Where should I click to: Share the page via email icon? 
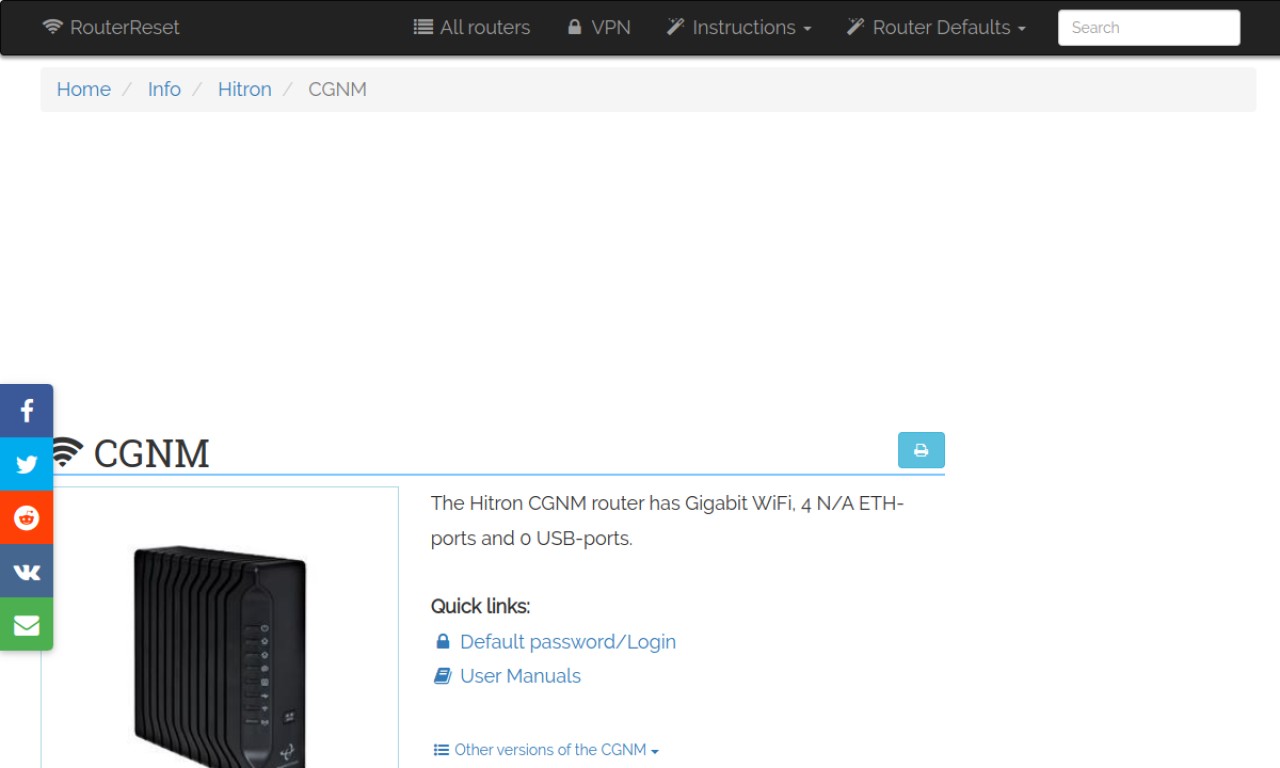(26, 625)
